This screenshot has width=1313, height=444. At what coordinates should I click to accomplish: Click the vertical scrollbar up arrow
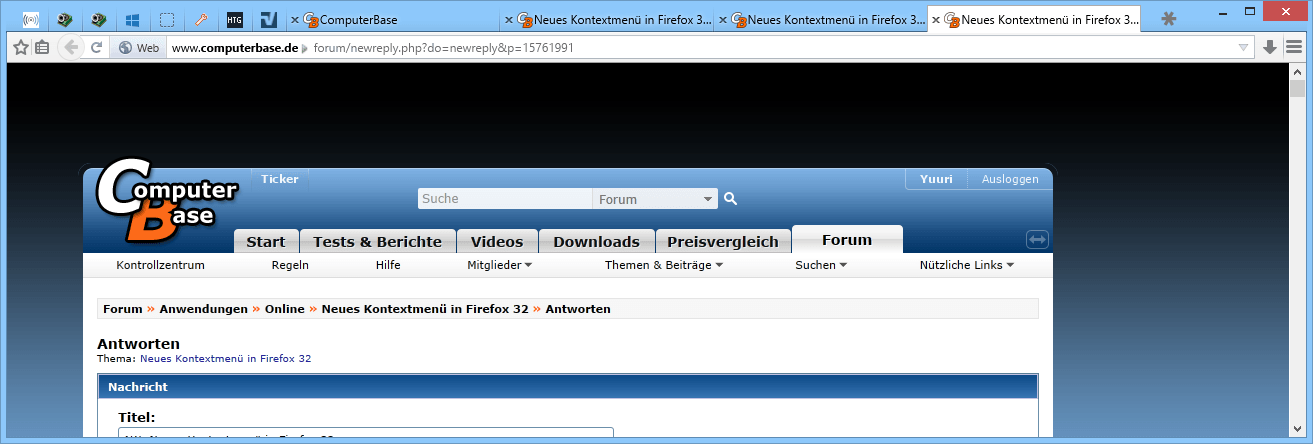[x=1297, y=72]
